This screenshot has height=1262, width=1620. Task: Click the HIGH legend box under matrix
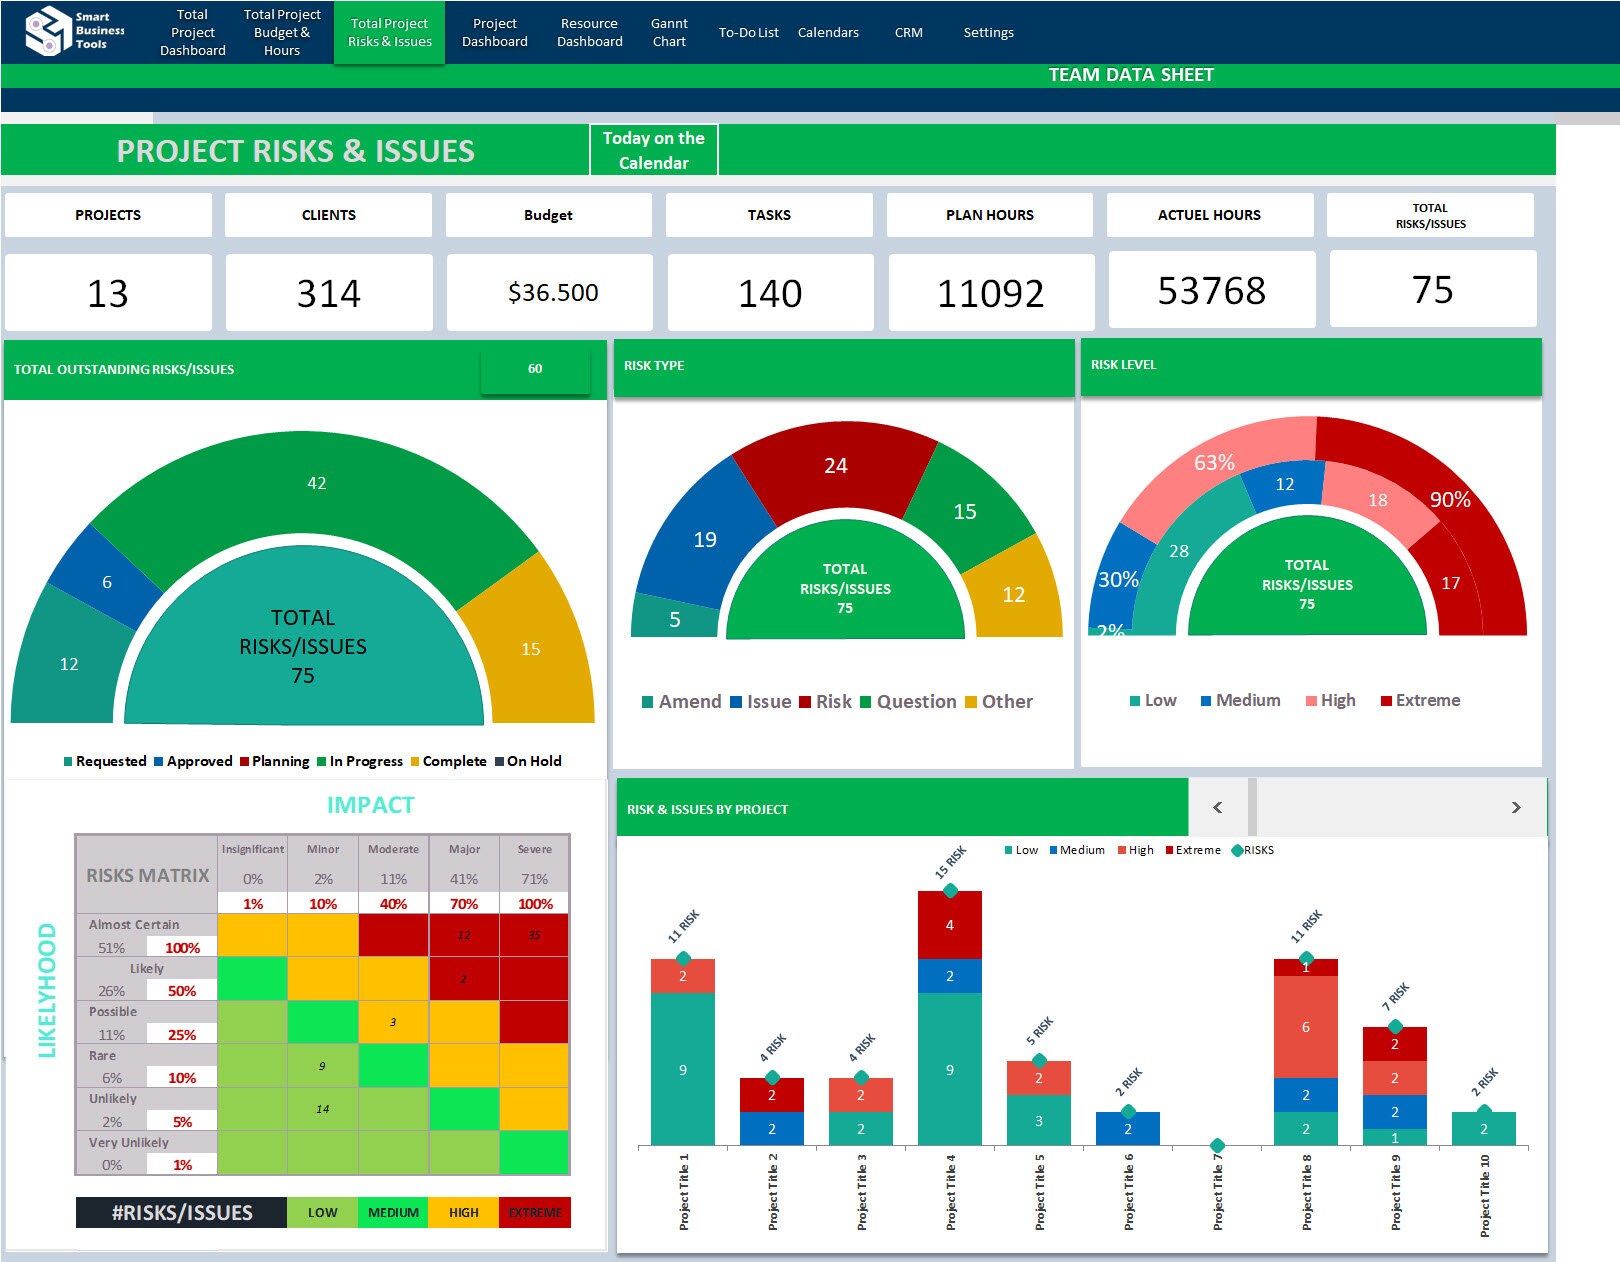(464, 1212)
